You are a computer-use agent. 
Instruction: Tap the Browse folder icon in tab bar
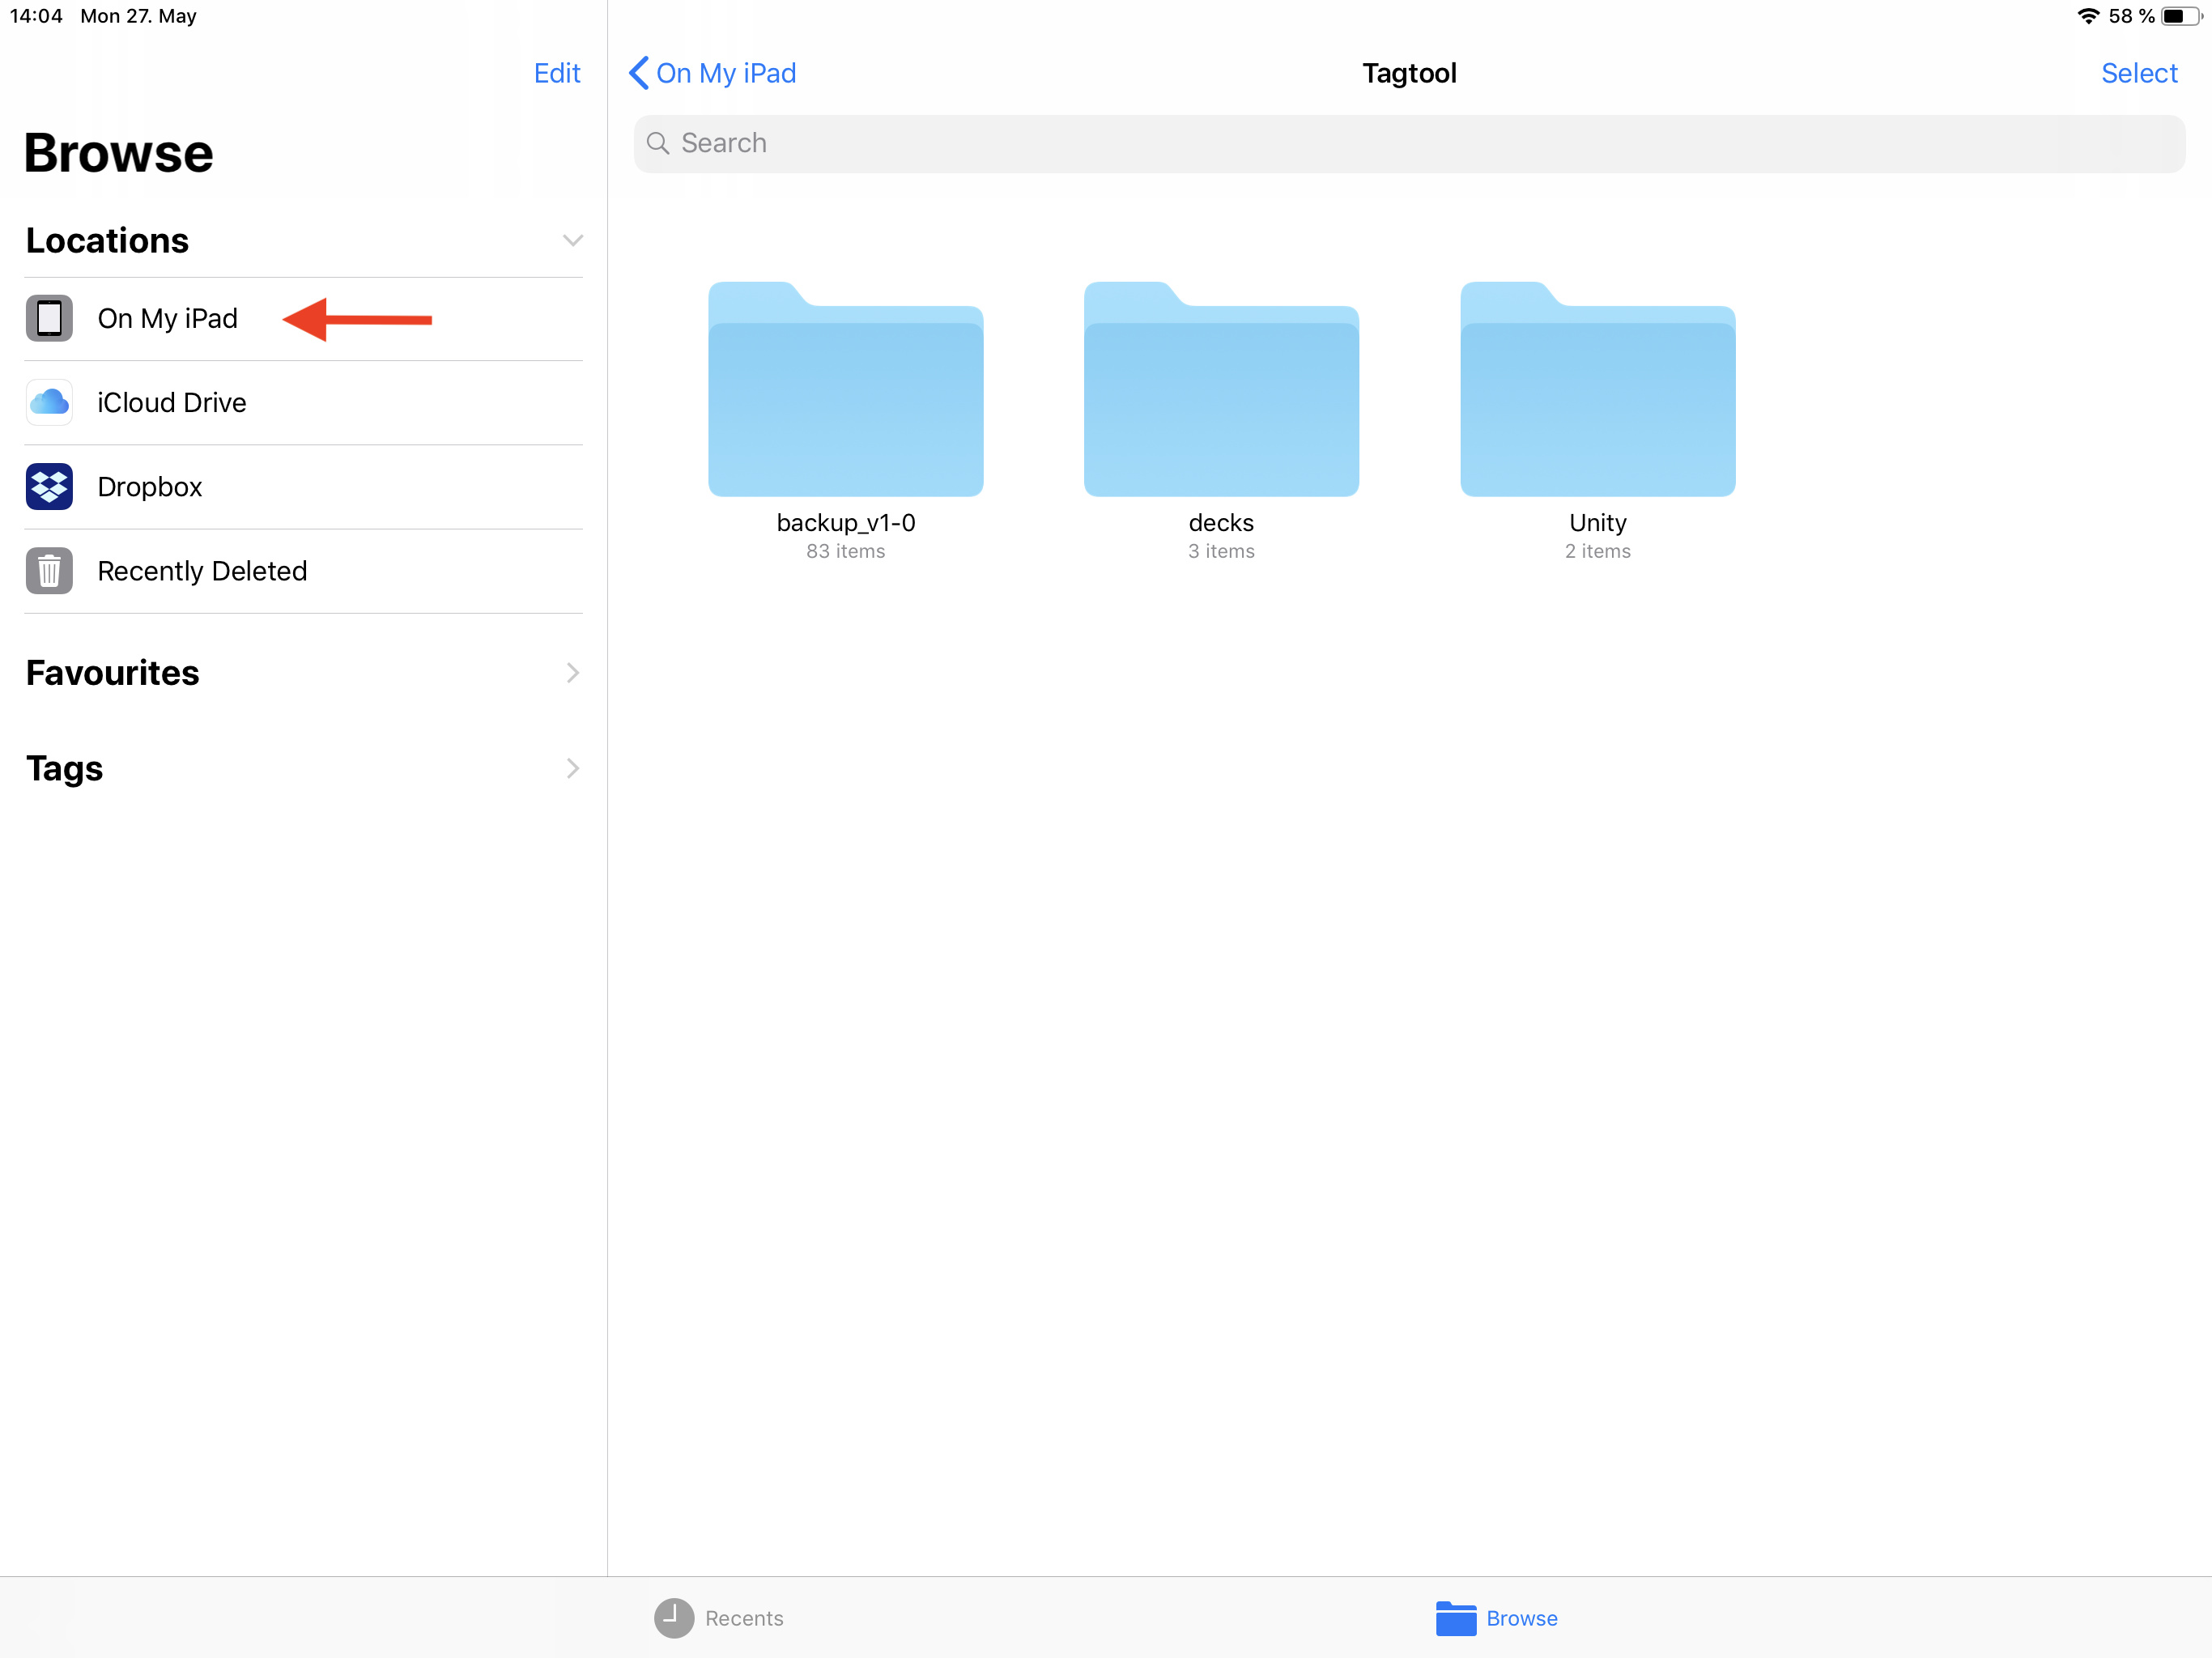(1455, 1618)
